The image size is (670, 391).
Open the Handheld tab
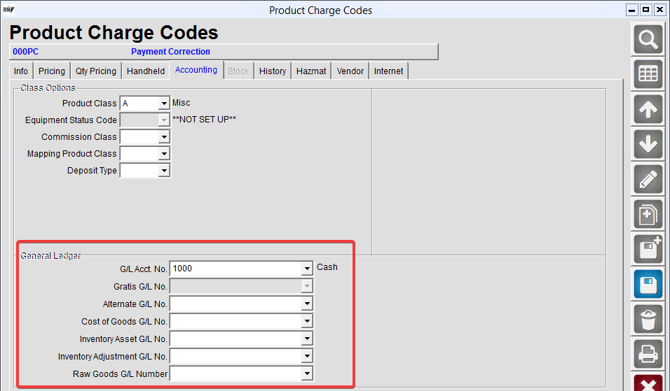pyautogui.click(x=145, y=71)
